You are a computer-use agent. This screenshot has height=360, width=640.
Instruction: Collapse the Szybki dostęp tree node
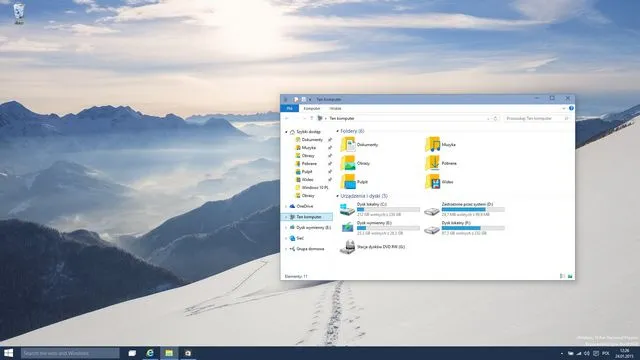pos(286,132)
